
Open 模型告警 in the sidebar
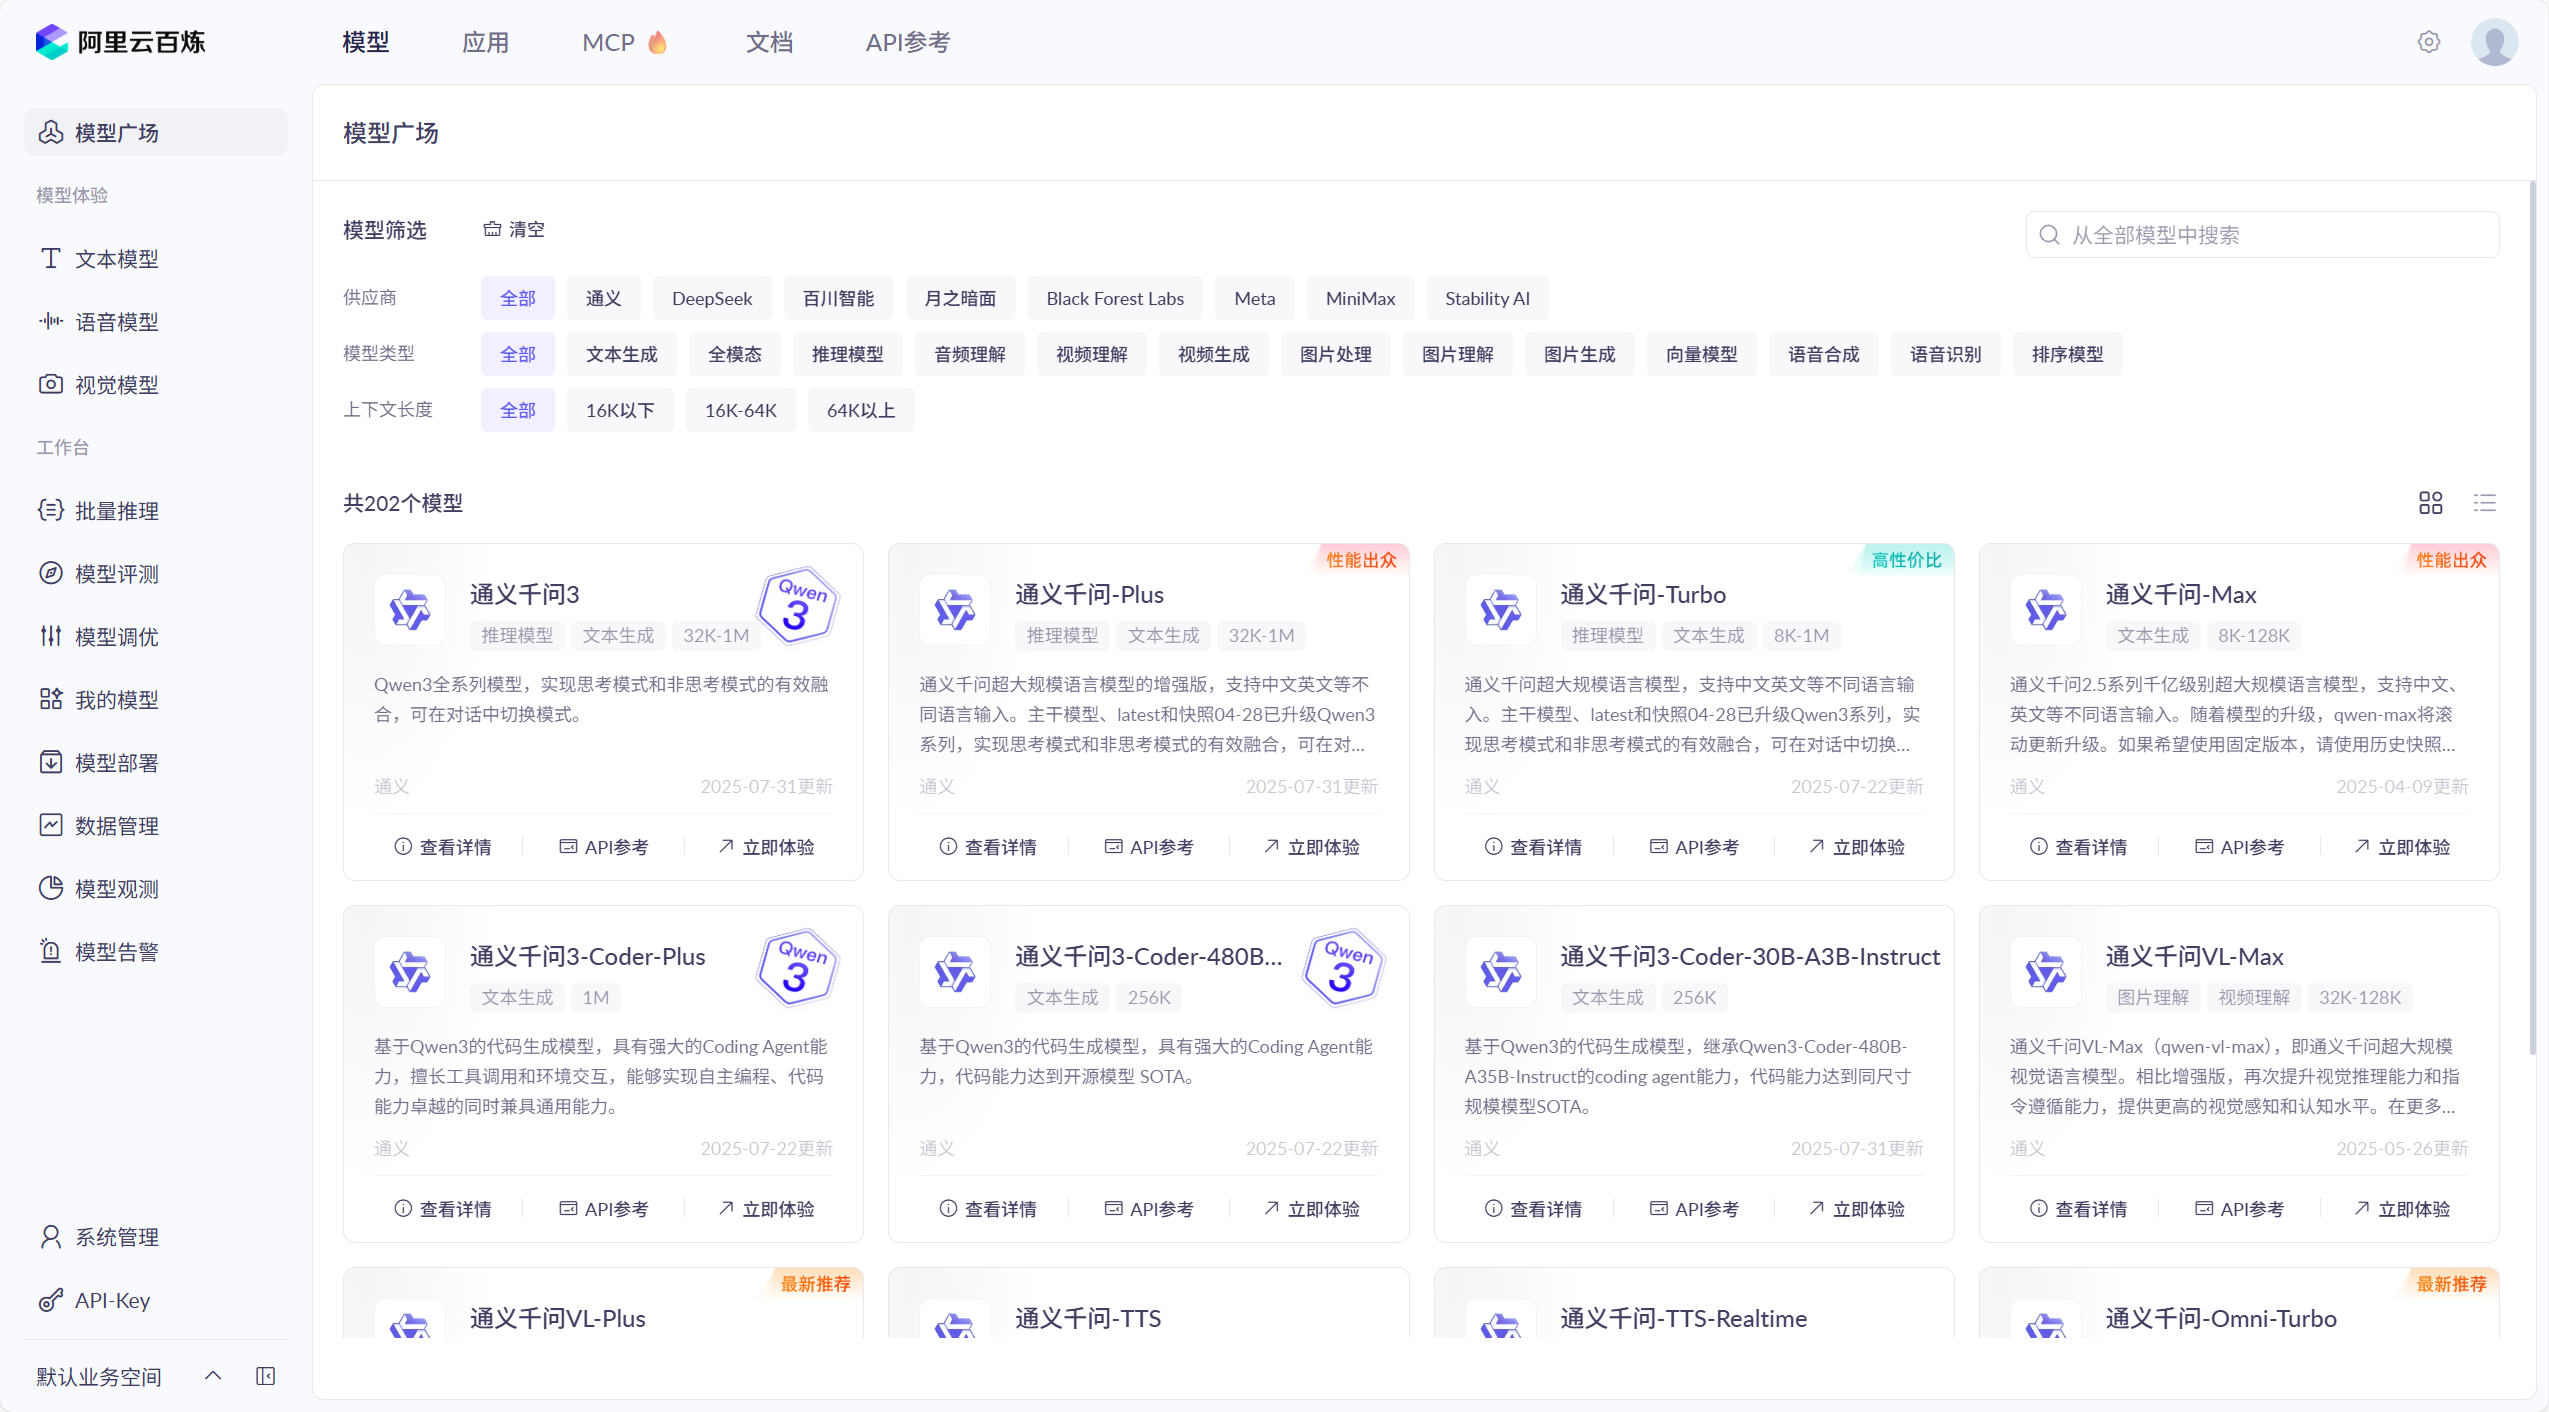(155, 952)
